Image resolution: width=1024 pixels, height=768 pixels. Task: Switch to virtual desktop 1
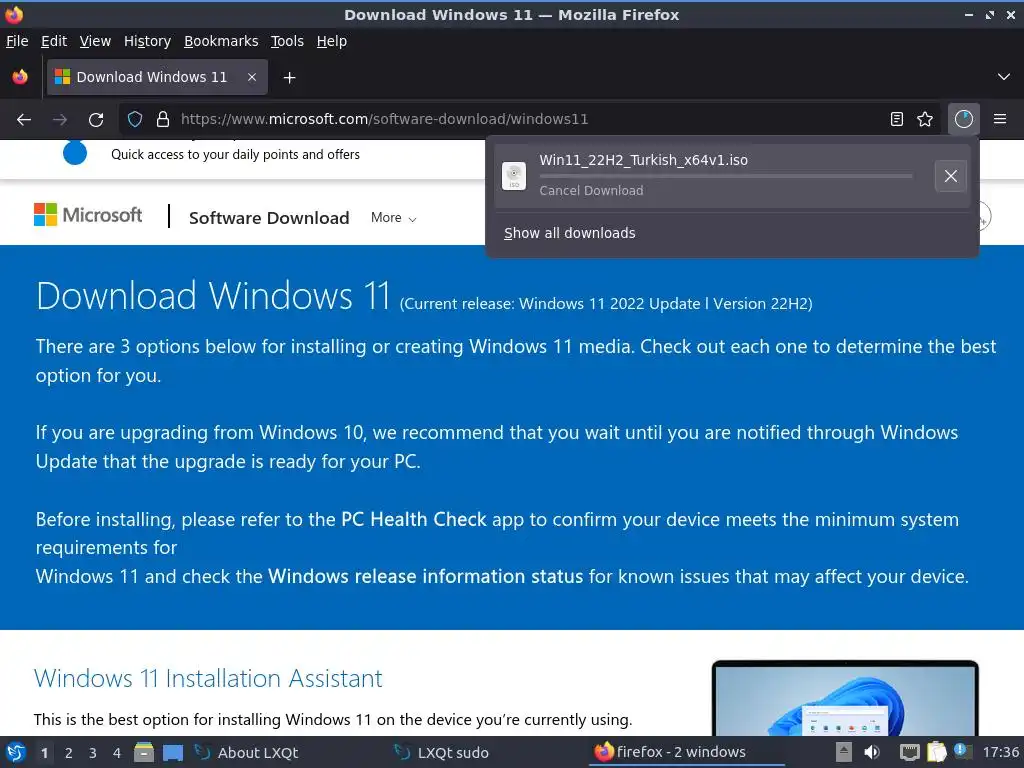(x=44, y=753)
